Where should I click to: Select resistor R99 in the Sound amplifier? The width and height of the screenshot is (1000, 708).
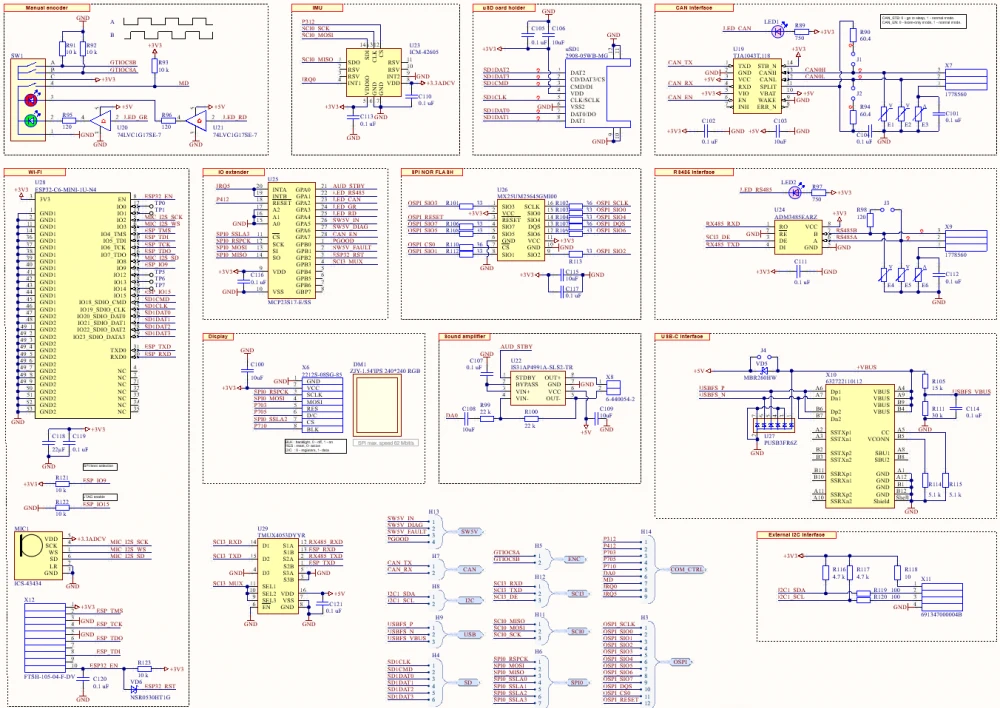(x=487, y=418)
